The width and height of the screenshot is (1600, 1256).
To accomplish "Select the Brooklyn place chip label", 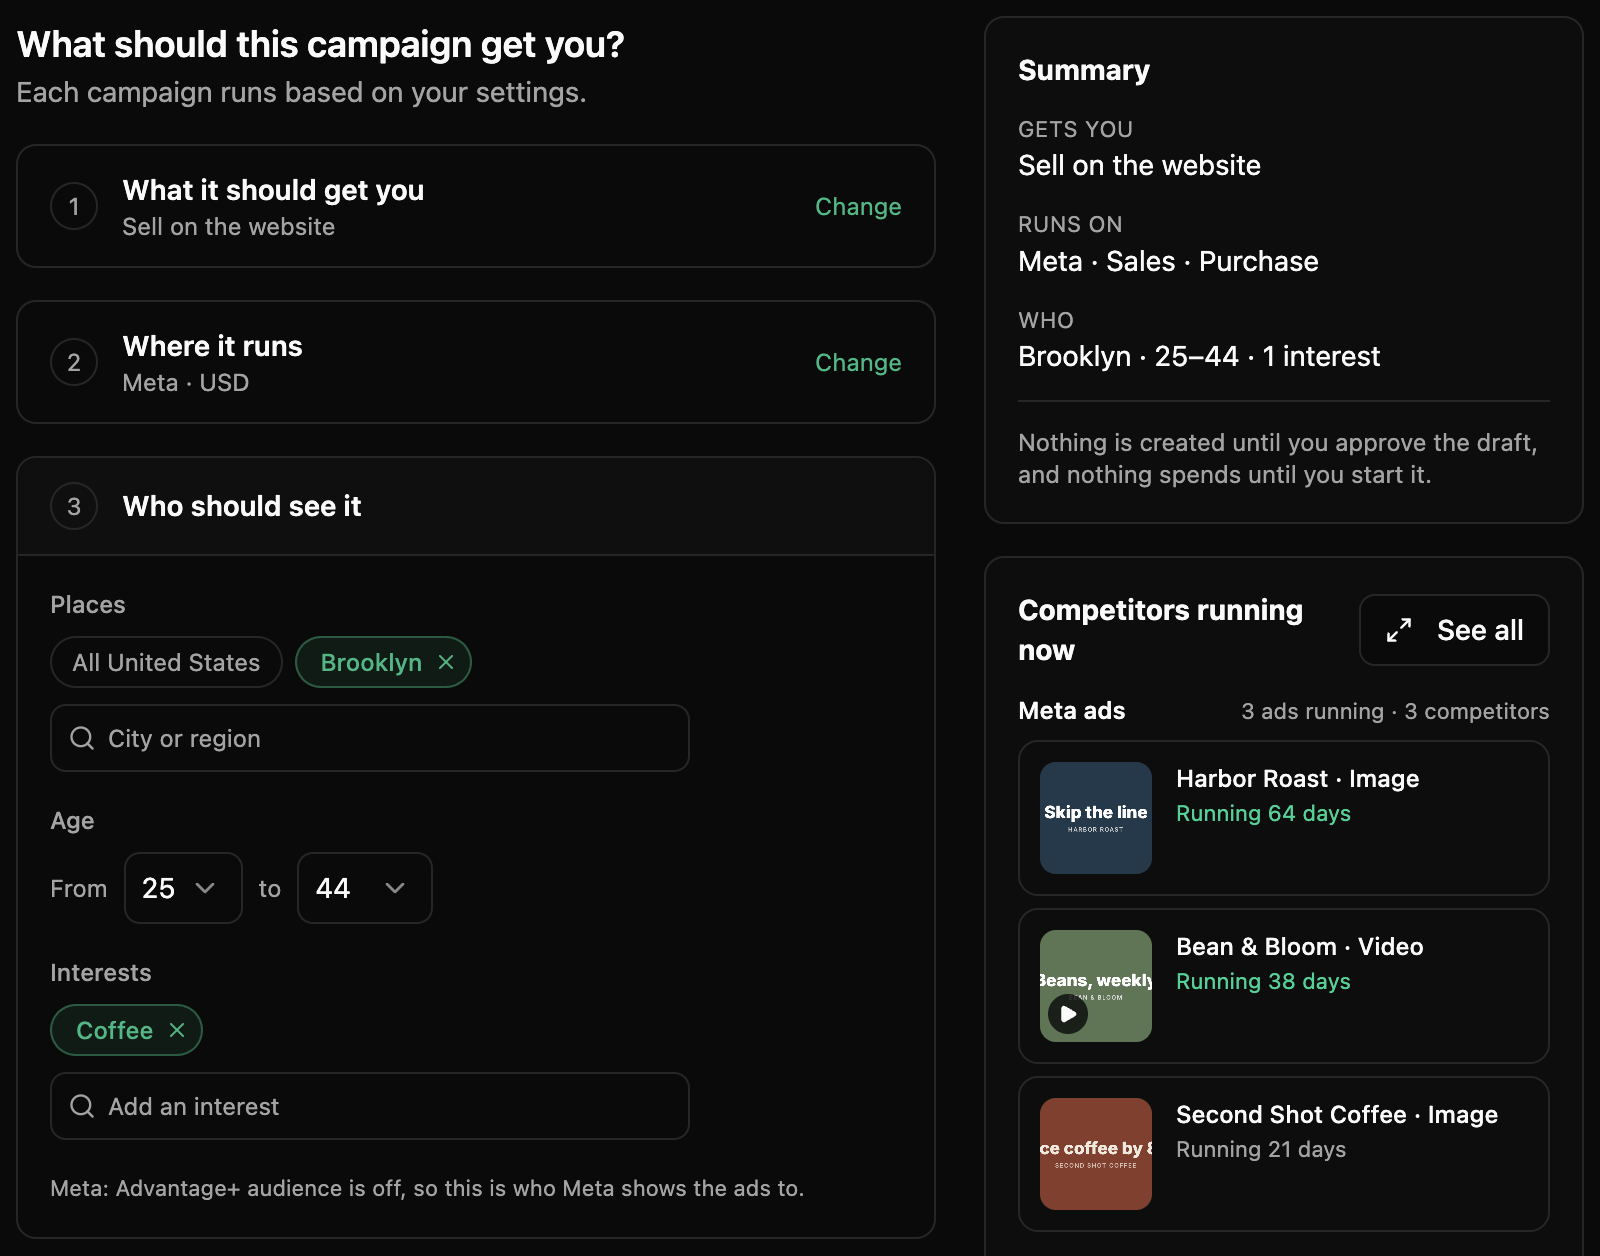I will point(371,662).
